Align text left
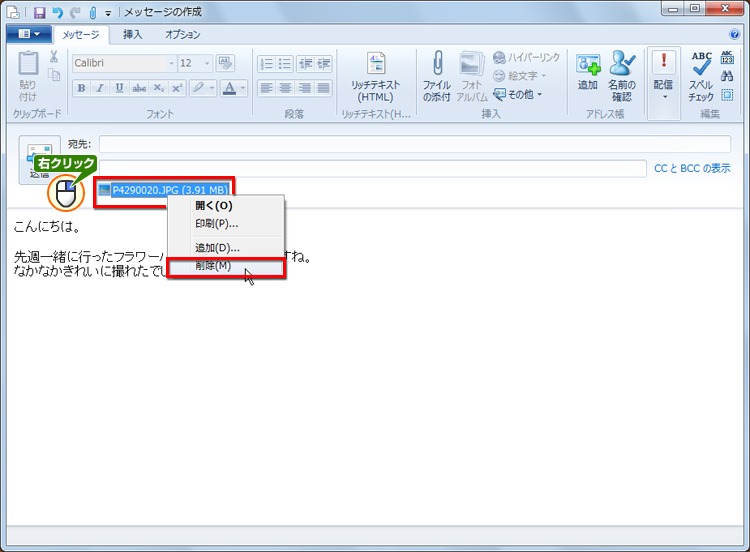Screen dimensions: 750x552 pos(266,88)
